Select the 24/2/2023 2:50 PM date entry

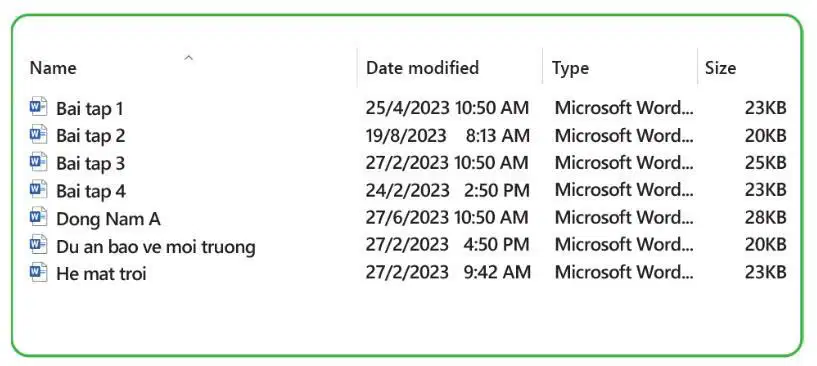coord(448,190)
